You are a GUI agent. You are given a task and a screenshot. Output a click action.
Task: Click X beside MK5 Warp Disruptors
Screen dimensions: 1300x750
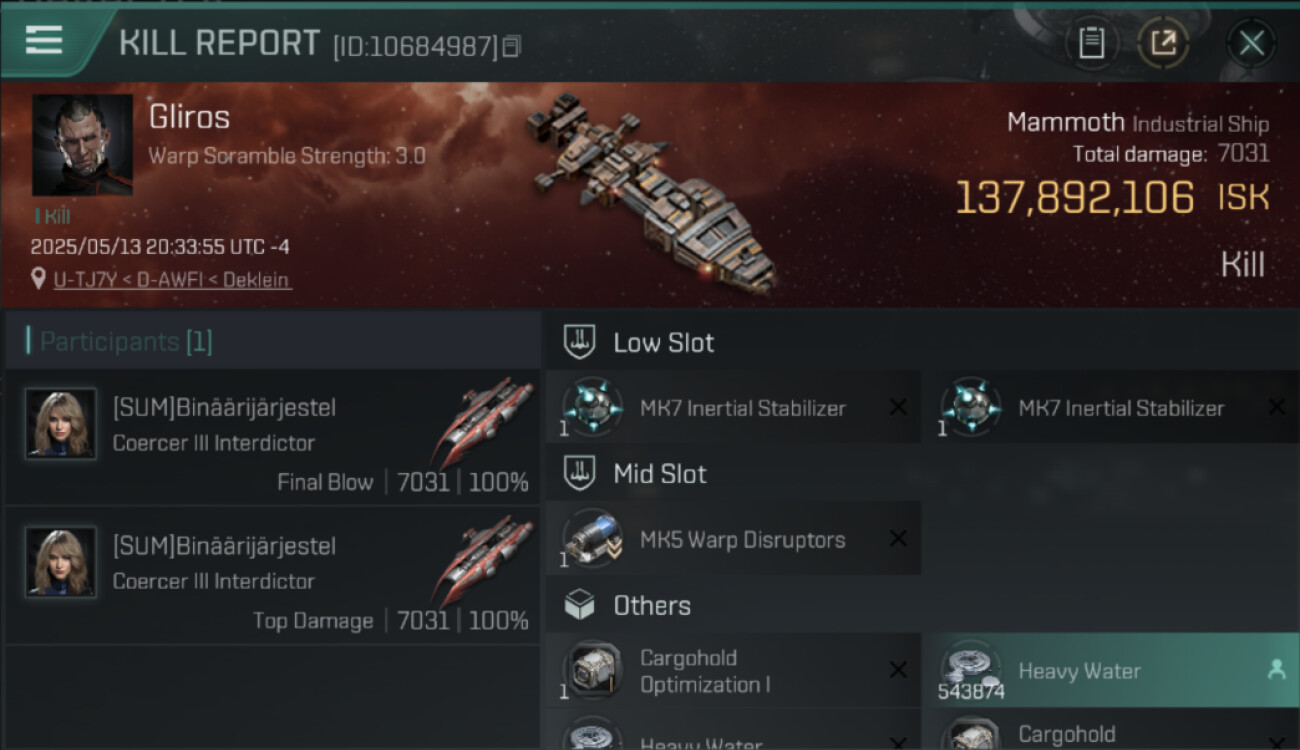898,539
